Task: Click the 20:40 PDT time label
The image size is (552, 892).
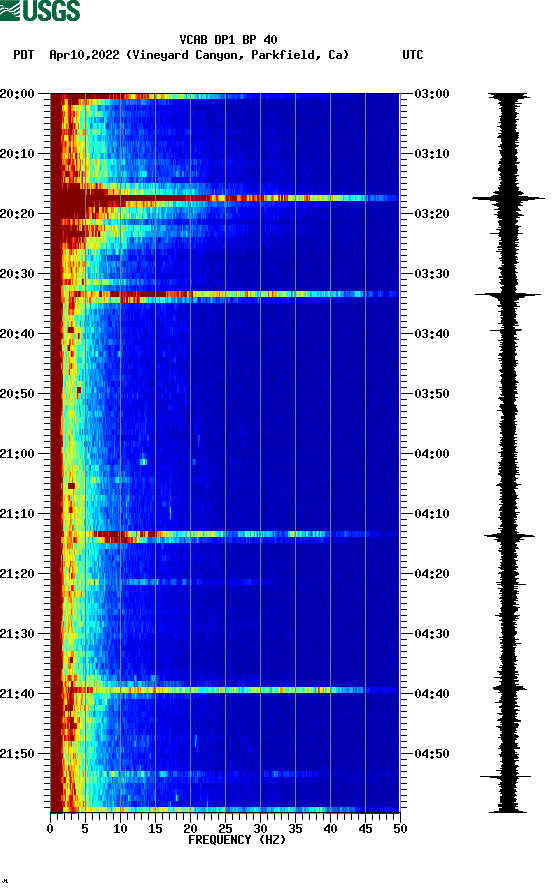Action: point(17,334)
